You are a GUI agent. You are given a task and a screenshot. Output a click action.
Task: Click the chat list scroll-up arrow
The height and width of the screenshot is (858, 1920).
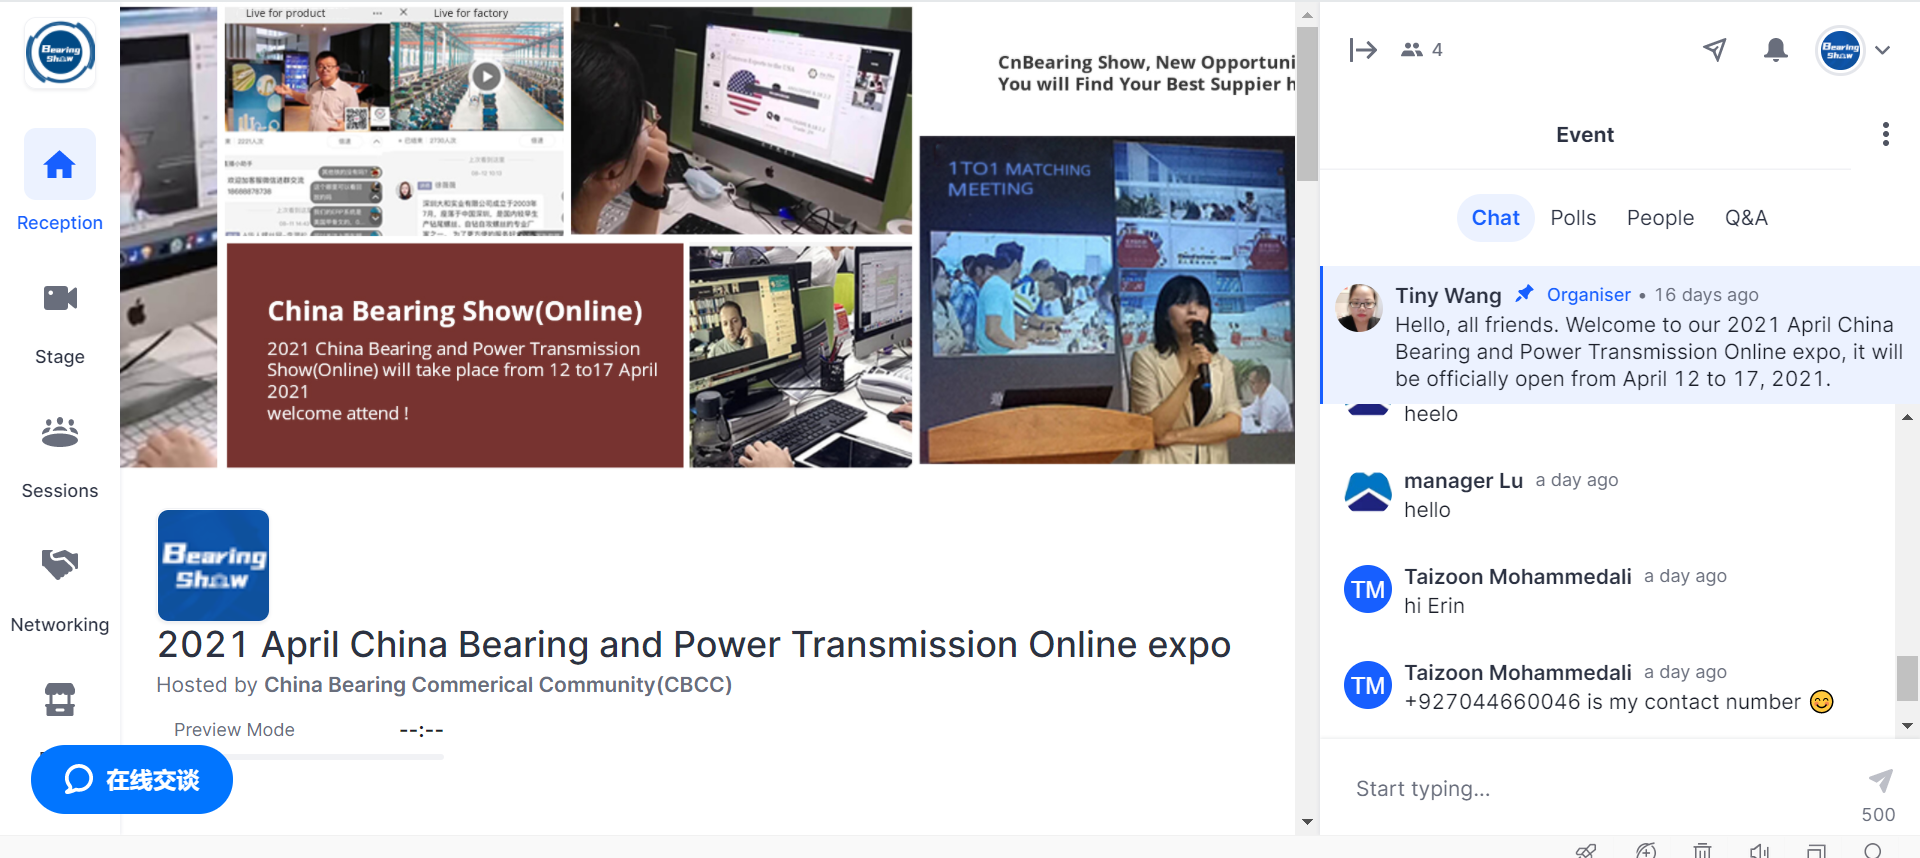(1907, 417)
